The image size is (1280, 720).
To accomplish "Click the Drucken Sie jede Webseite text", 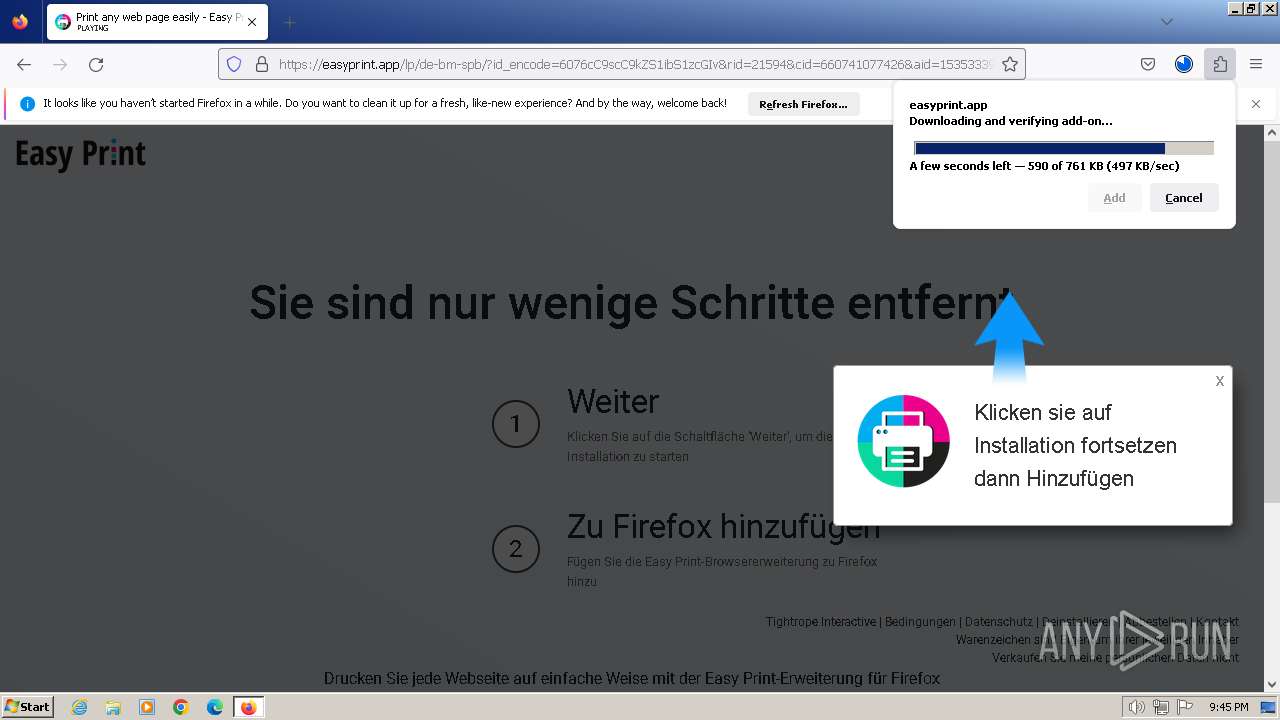I will click(632, 678).
